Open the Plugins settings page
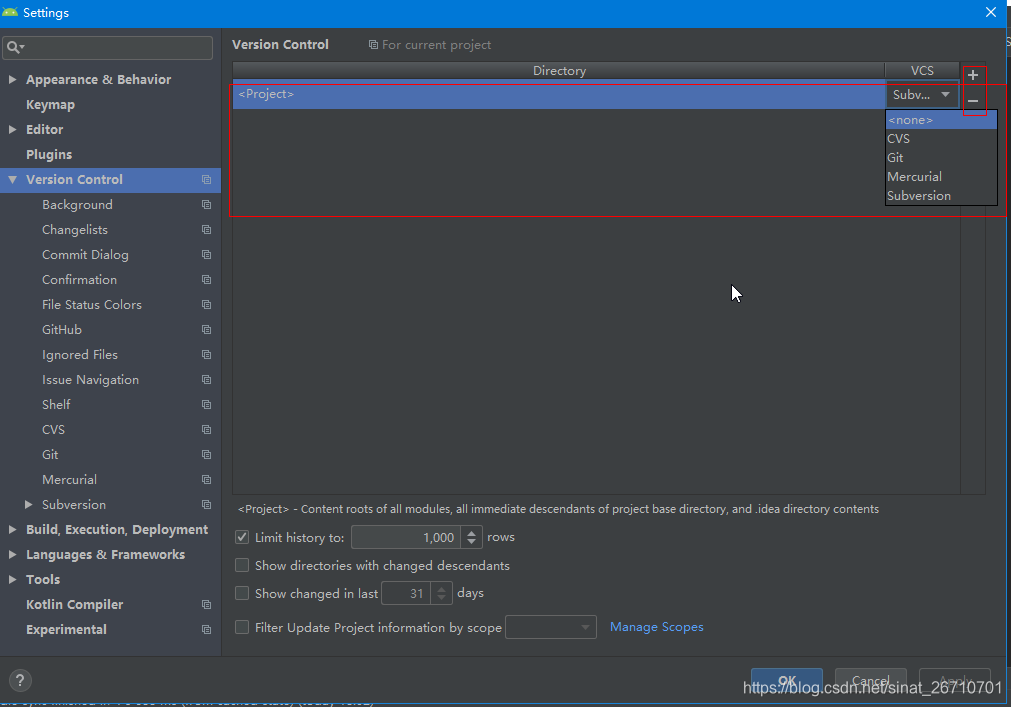Image resolution: width=1011 pixels, height=707 pixels. [x=49, y=155]
